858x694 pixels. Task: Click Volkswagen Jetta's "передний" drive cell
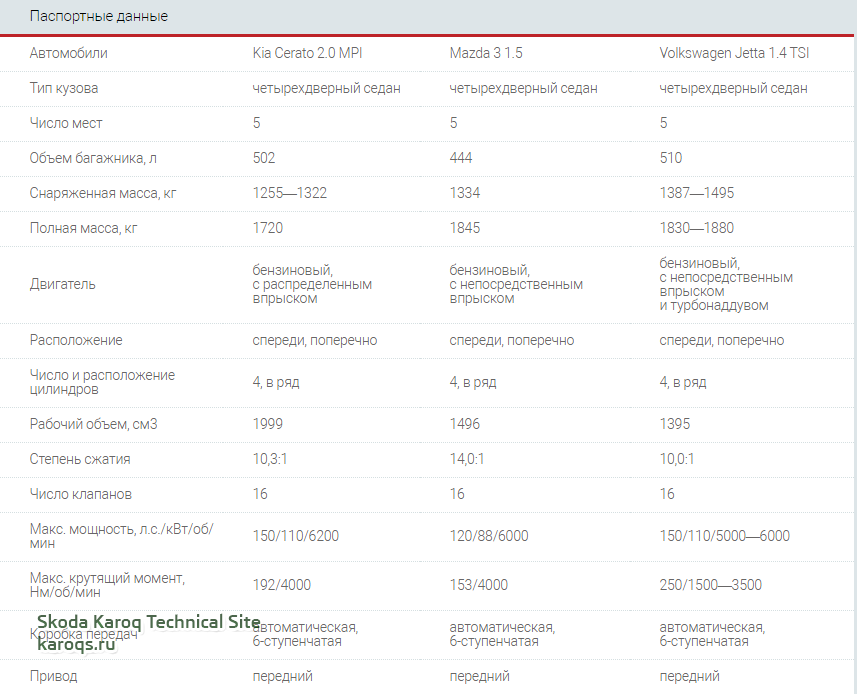click(x=689, y=676)
